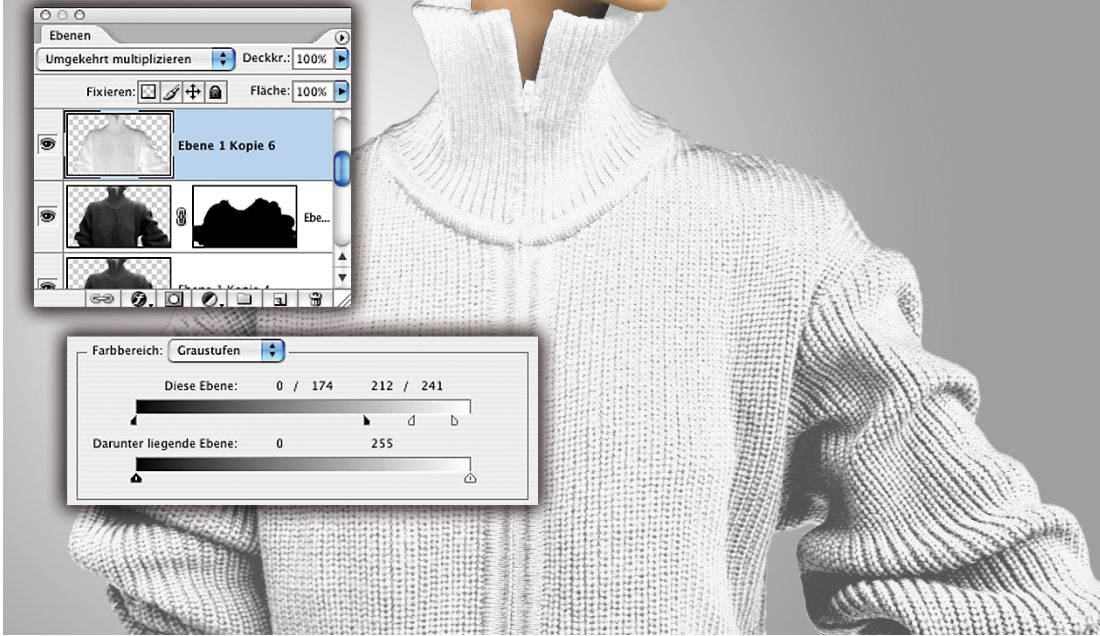Image resolution: width=1100 pixels, height=636 pixels.
Task: Click the link layers icon in panel footer
Action: (102, 298)
